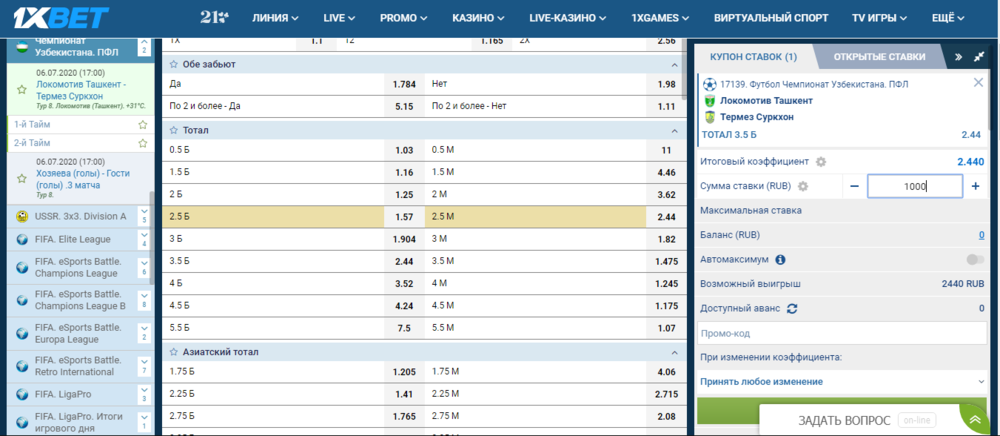Screen dimensions: 1000x436
Task: Collapse the Тотал section
Action: (x=673, y=131)
